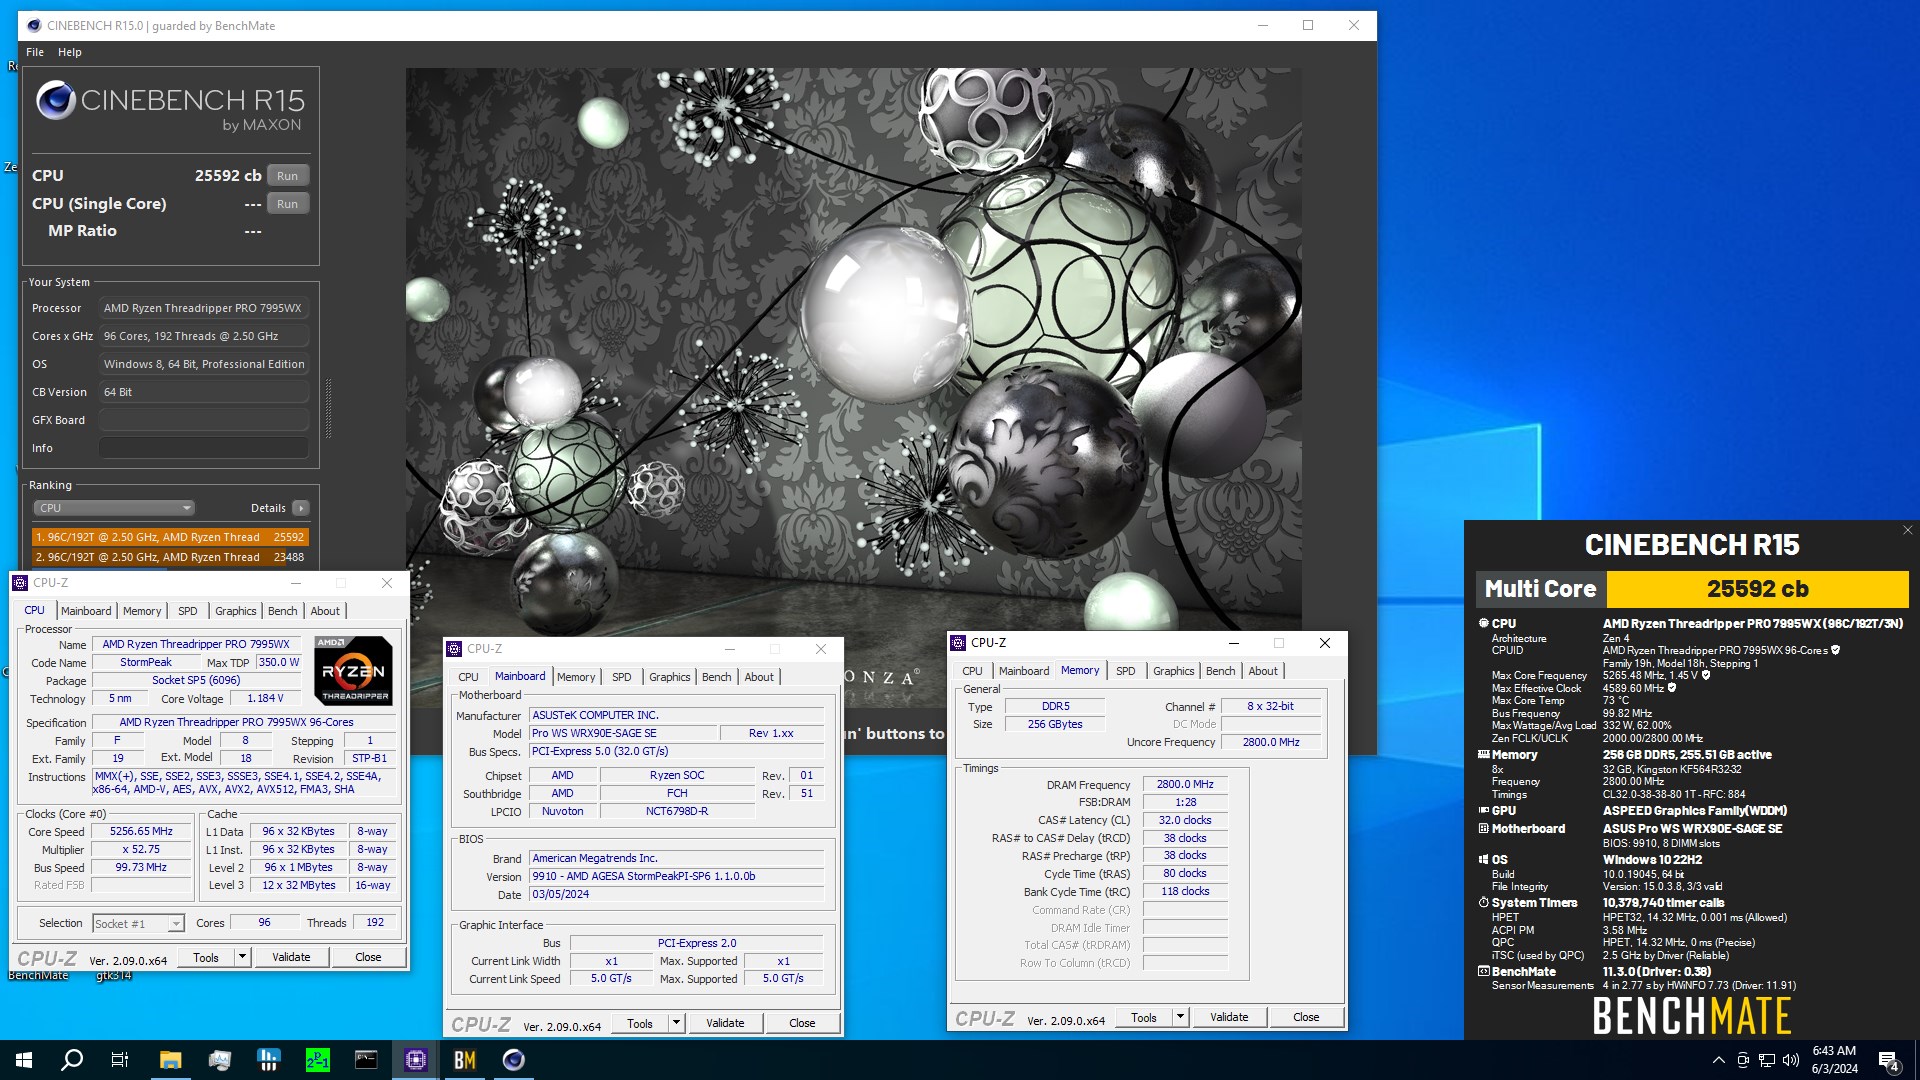
Task: Open SPD tab in the middle CPU-Z window
Action: pyautogui.click(x=622, y=677)
